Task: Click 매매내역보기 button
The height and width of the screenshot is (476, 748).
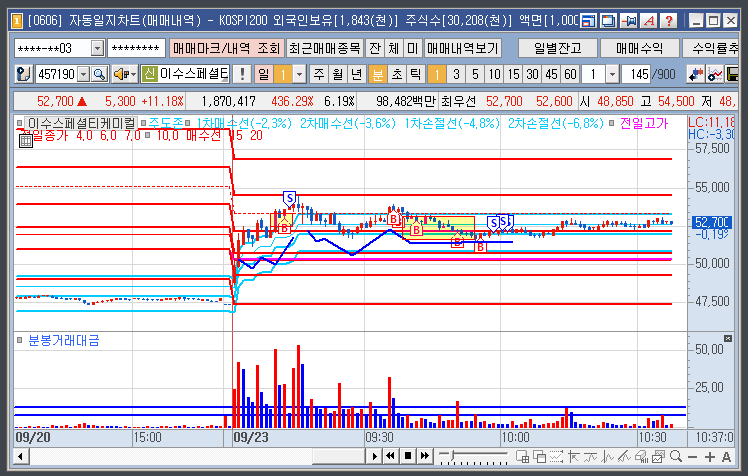Action: click(x=462, y=48)
